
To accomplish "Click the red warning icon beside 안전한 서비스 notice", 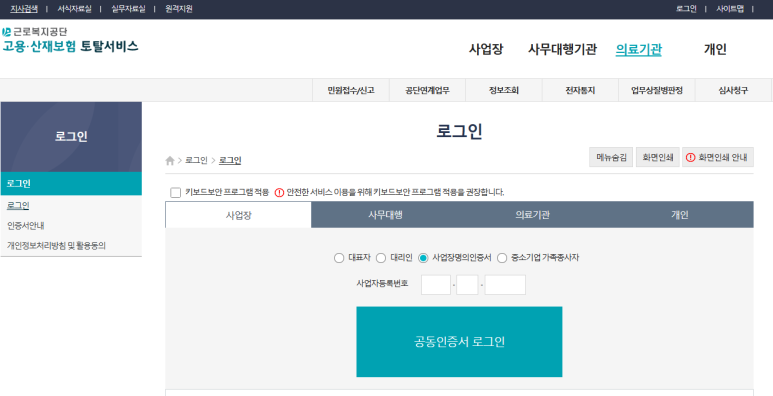I will click(x=279, y=192).
